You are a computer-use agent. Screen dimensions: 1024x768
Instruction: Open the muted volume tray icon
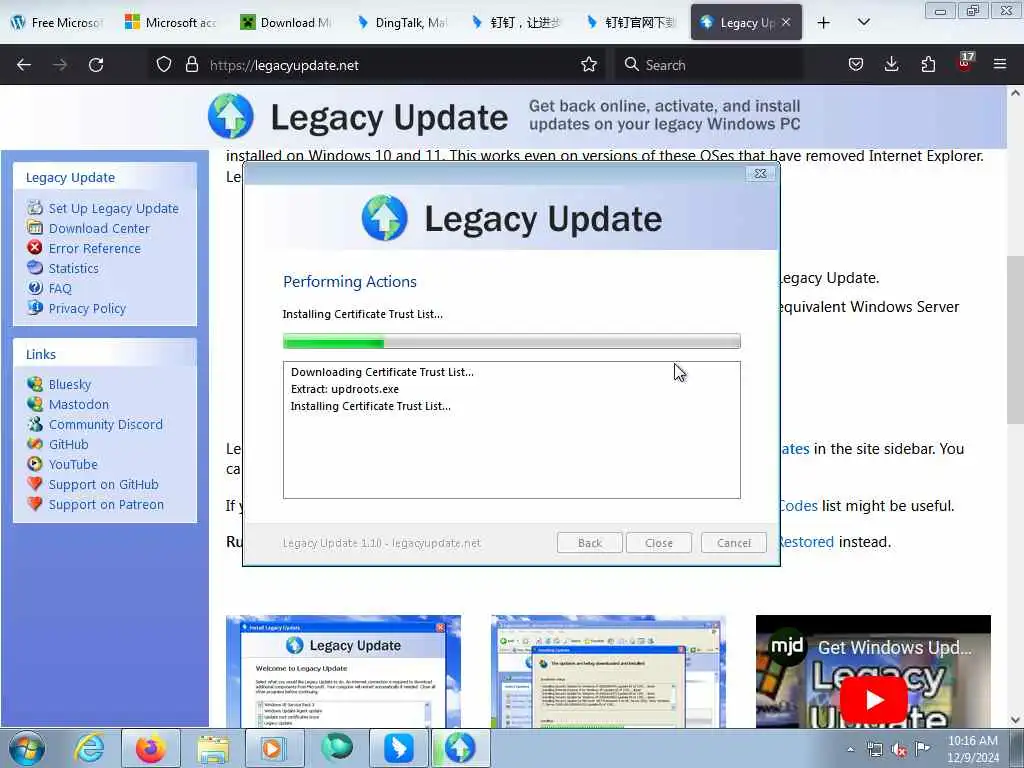pyautogui.click(x=899, y=750)
